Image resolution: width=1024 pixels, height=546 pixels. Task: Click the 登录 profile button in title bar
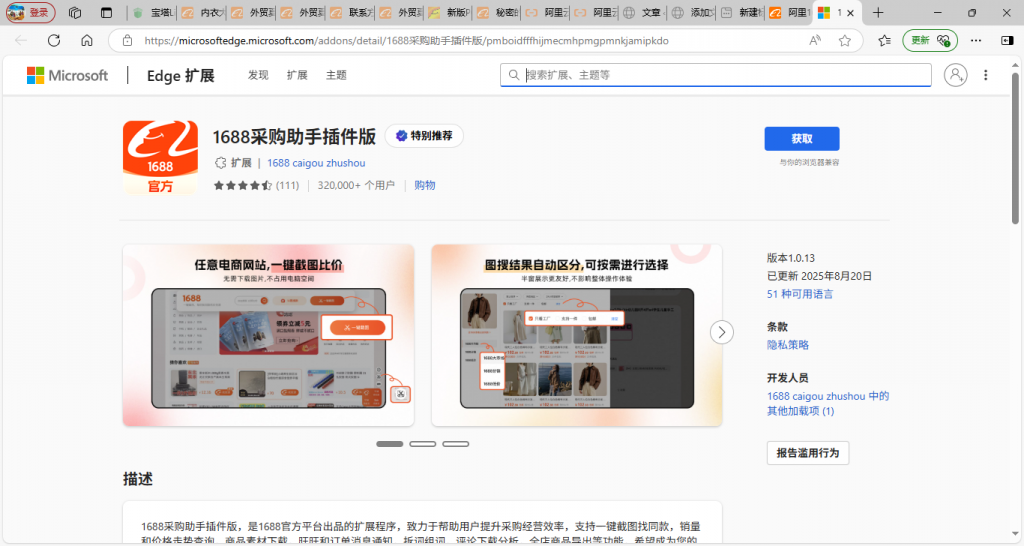point(30,12)
